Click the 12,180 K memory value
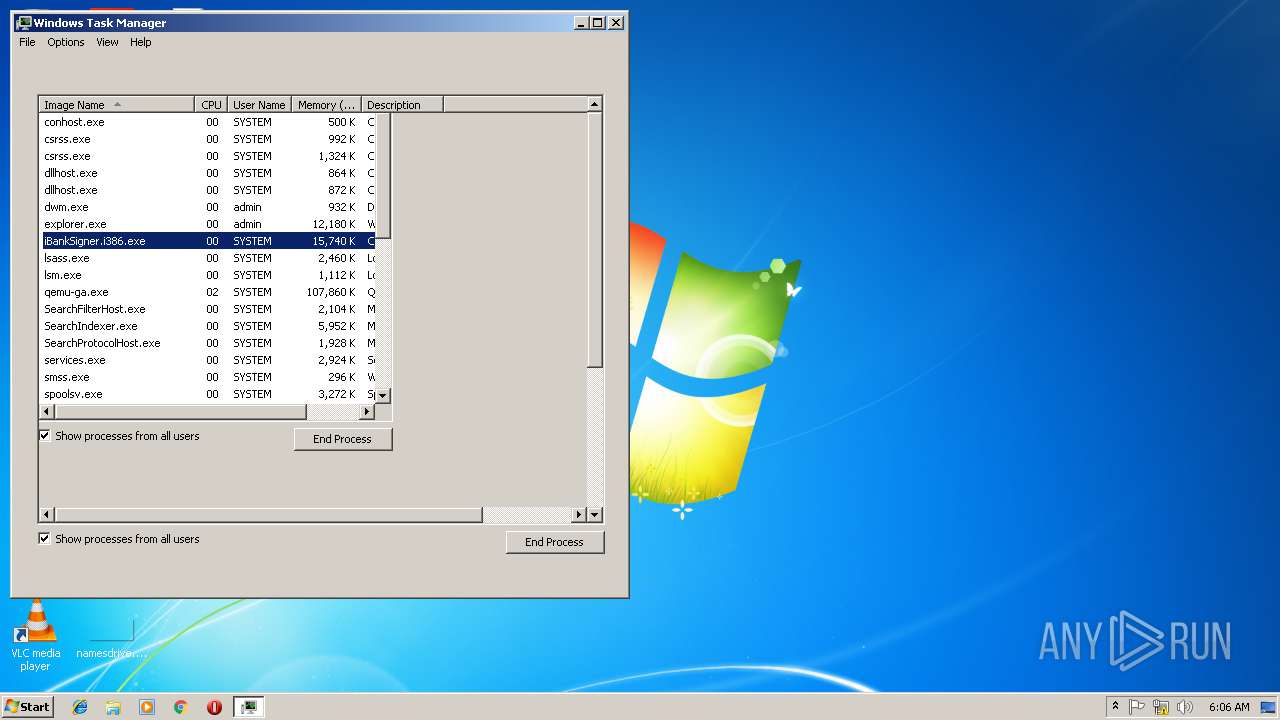The width and height of the screenshot is (1280, 720). click(333, 224)
